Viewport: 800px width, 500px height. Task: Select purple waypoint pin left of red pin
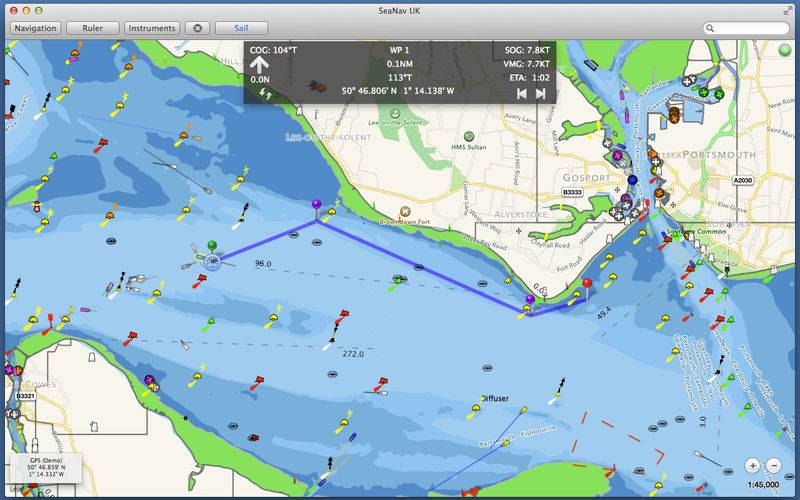[x=530, y=300]
